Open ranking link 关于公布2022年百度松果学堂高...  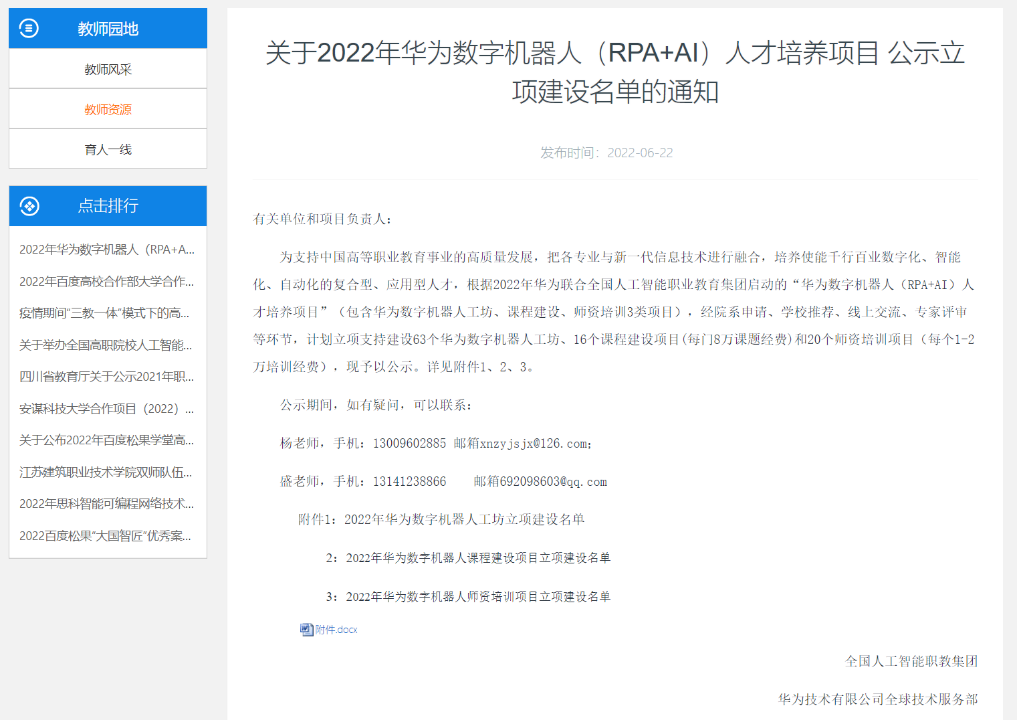107,440
